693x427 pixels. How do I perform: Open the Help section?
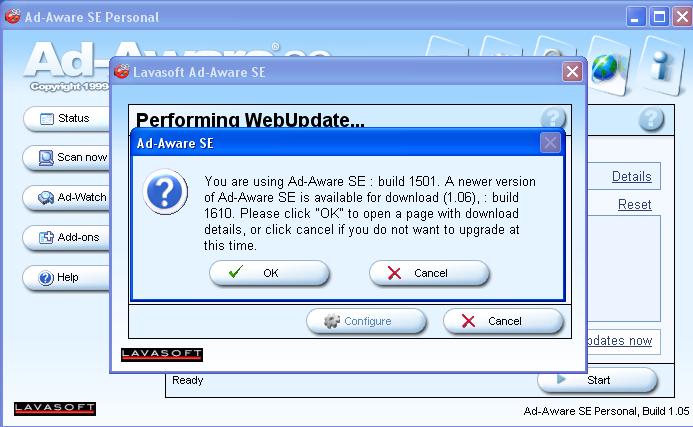click(x=66, y=278)
